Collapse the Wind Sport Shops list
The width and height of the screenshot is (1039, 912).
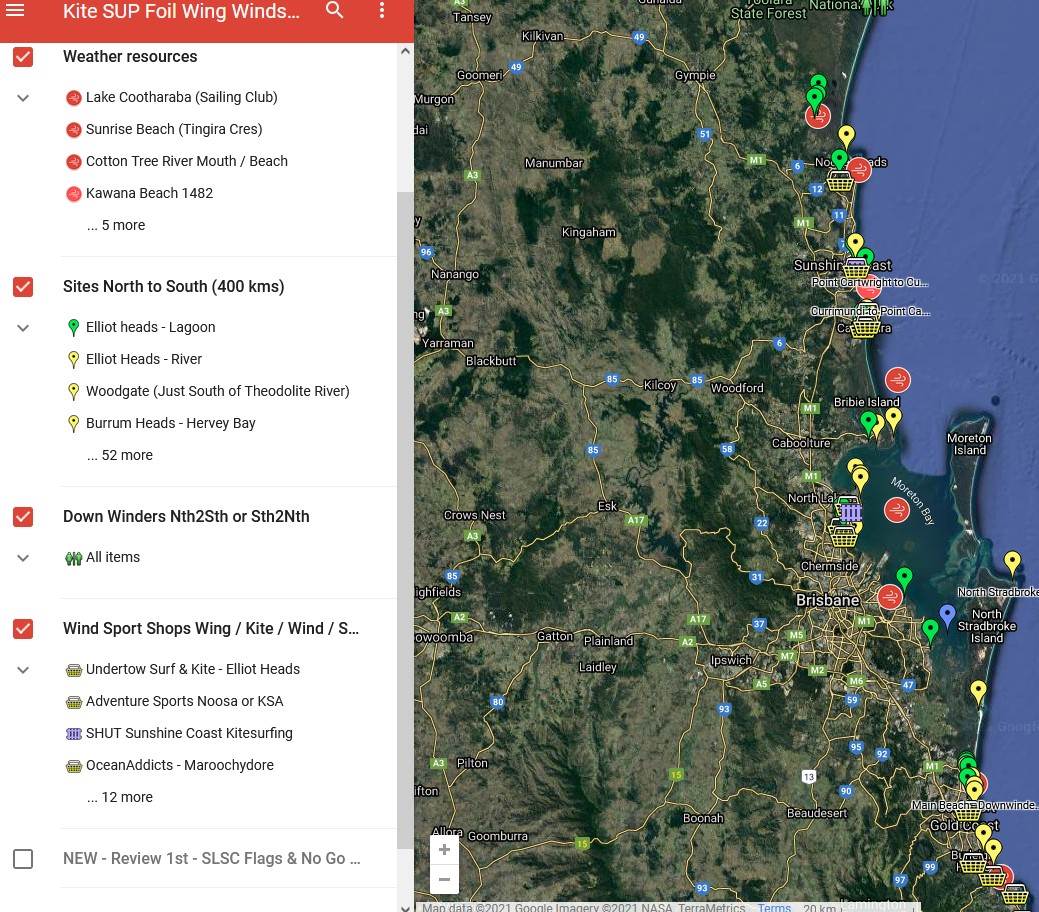[x=23, y=670]
